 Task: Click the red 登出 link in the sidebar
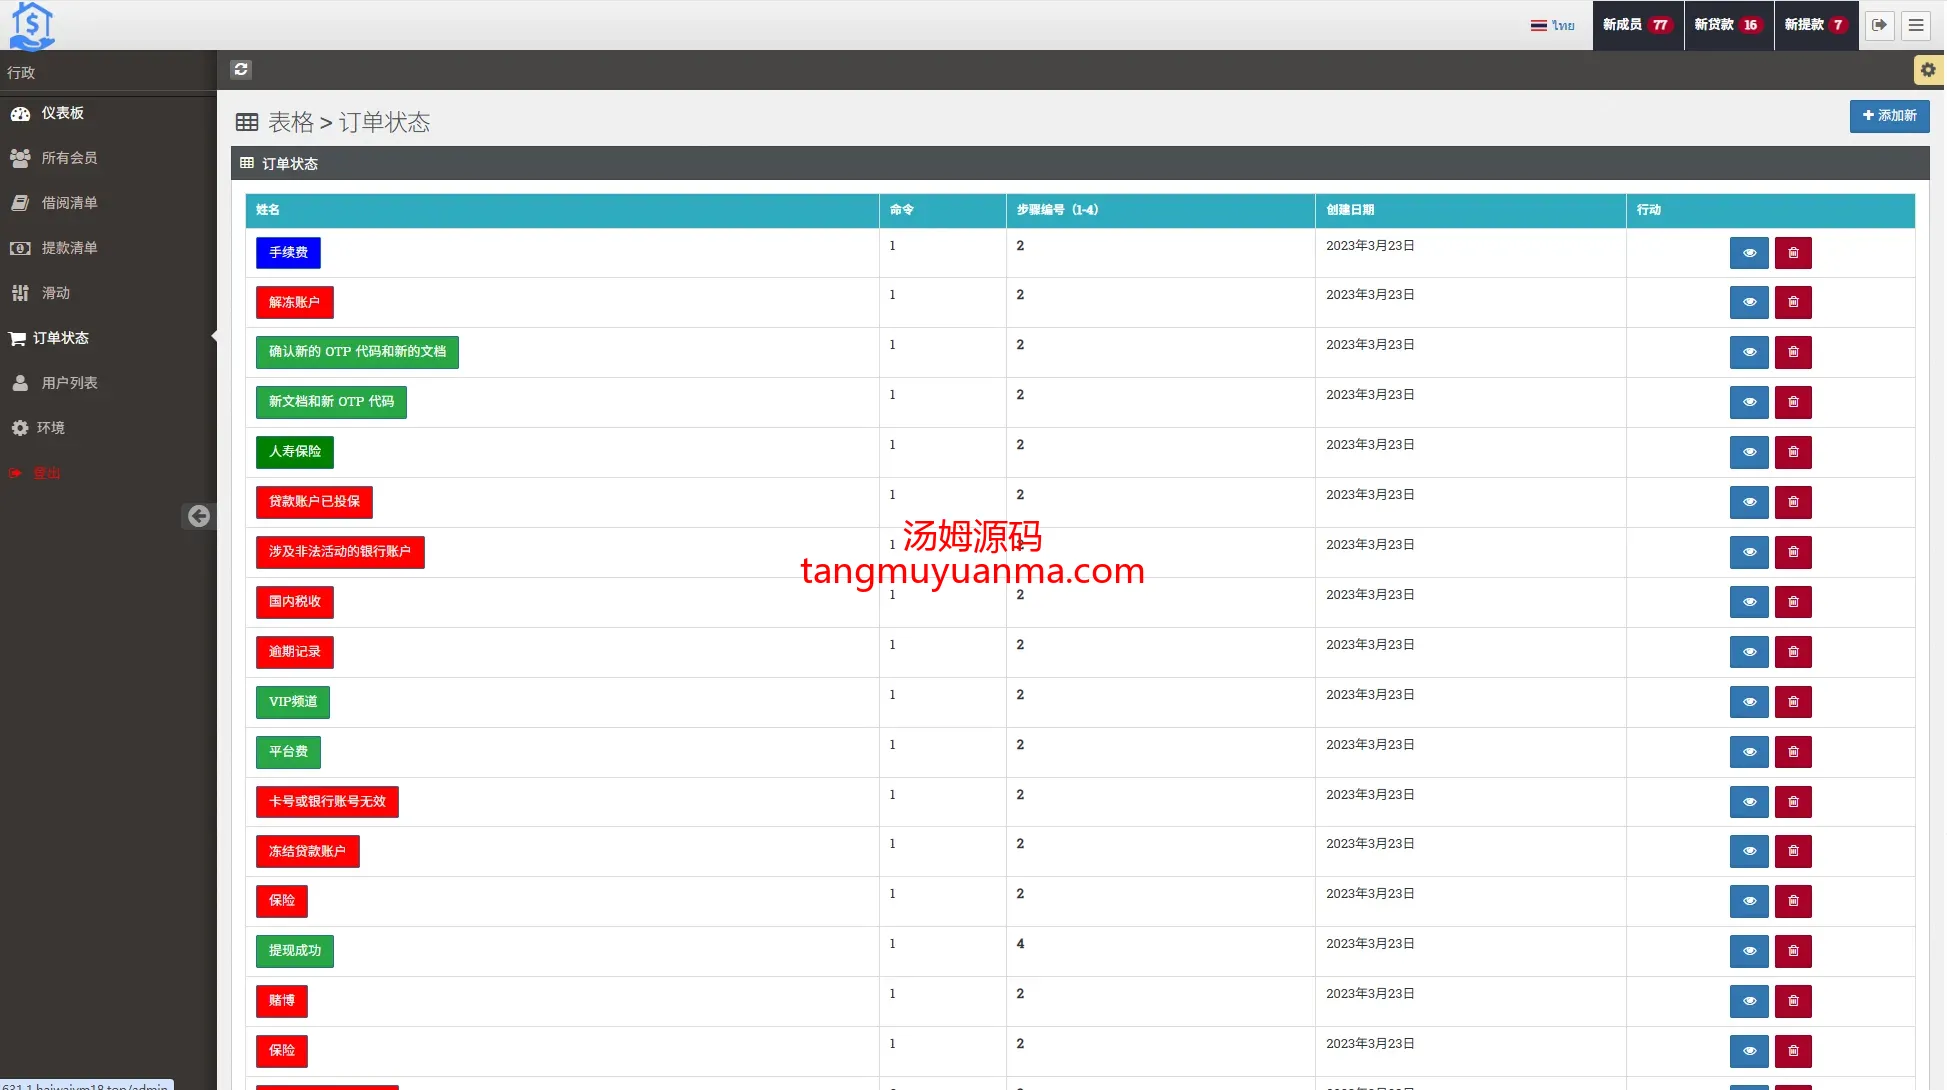coord(46,473)
